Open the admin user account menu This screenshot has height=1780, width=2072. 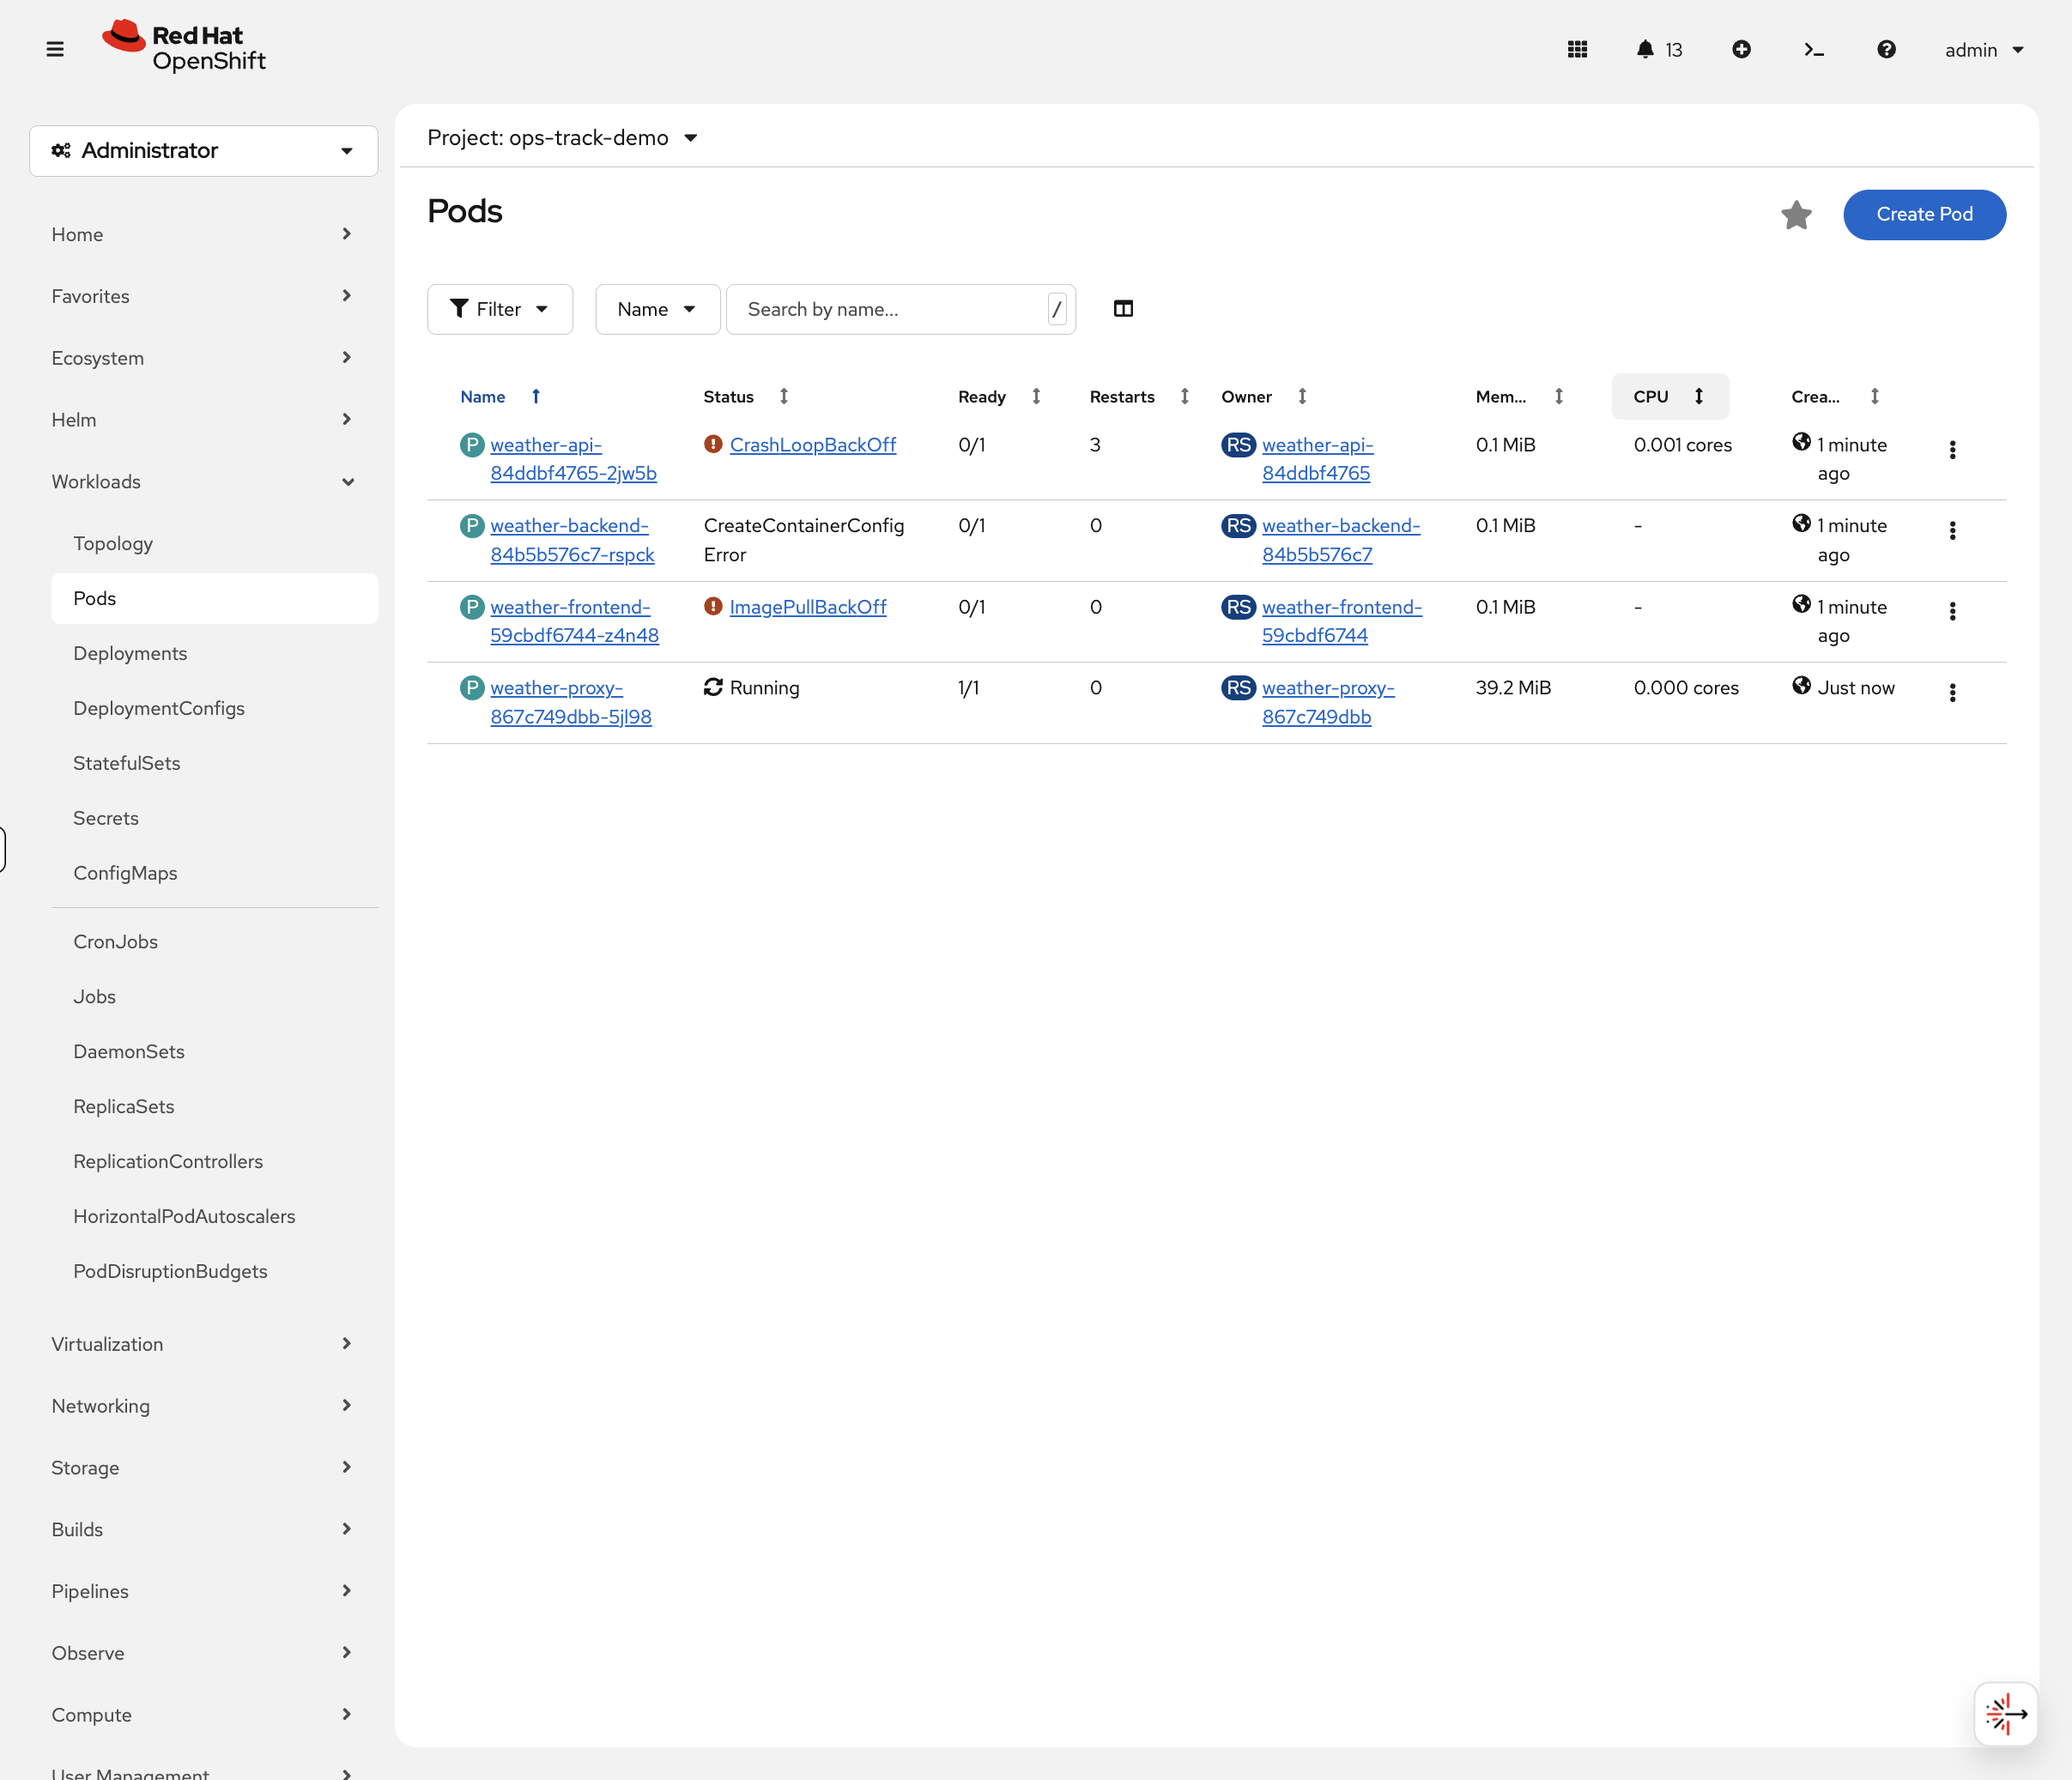(1983, 49)
